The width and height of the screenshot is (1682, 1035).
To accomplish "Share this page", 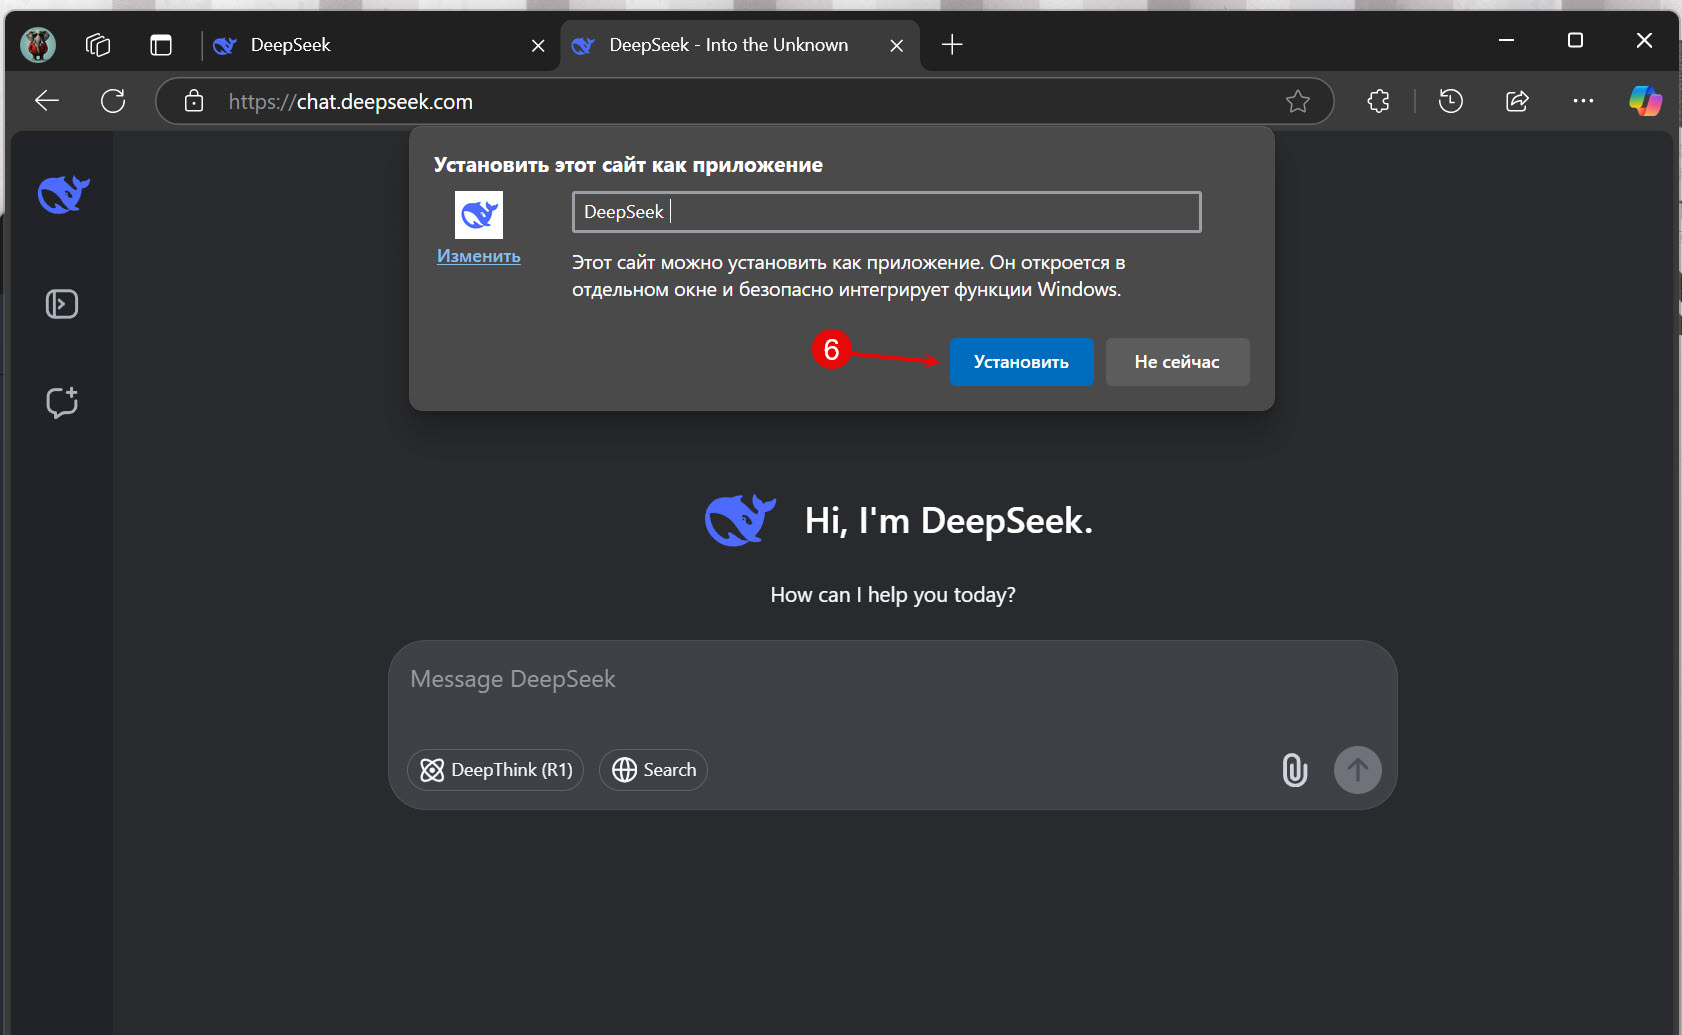I will pos(1517,101).
